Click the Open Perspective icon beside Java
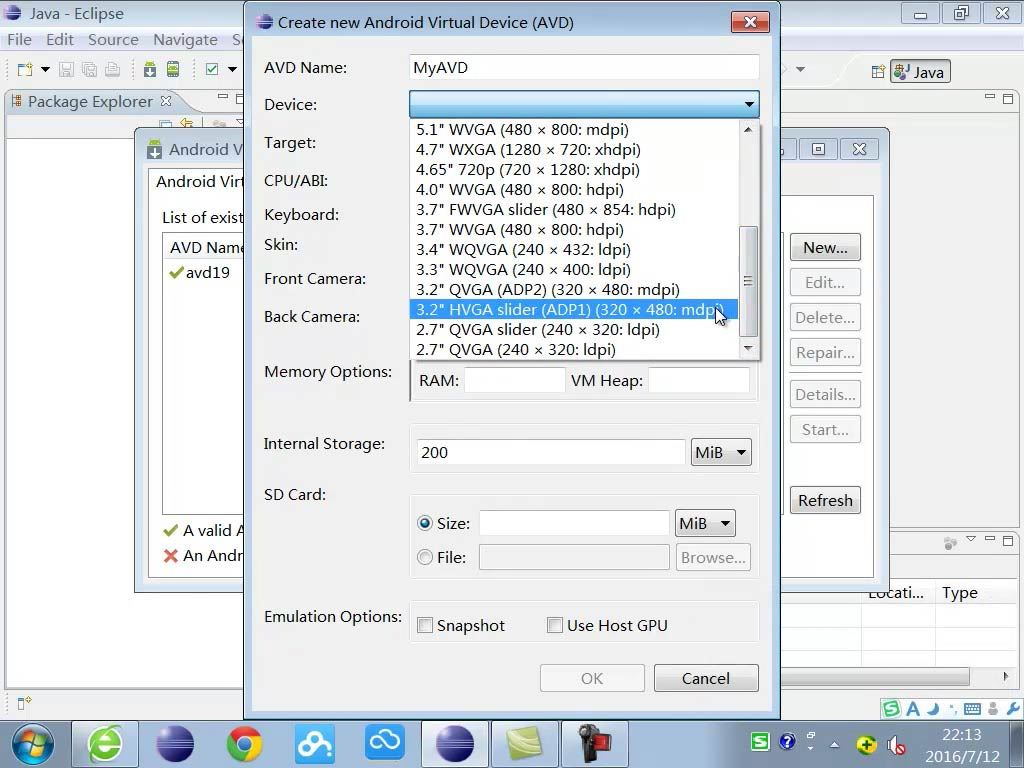Viewport: 1024px width, 768px height. pos(878,72)
